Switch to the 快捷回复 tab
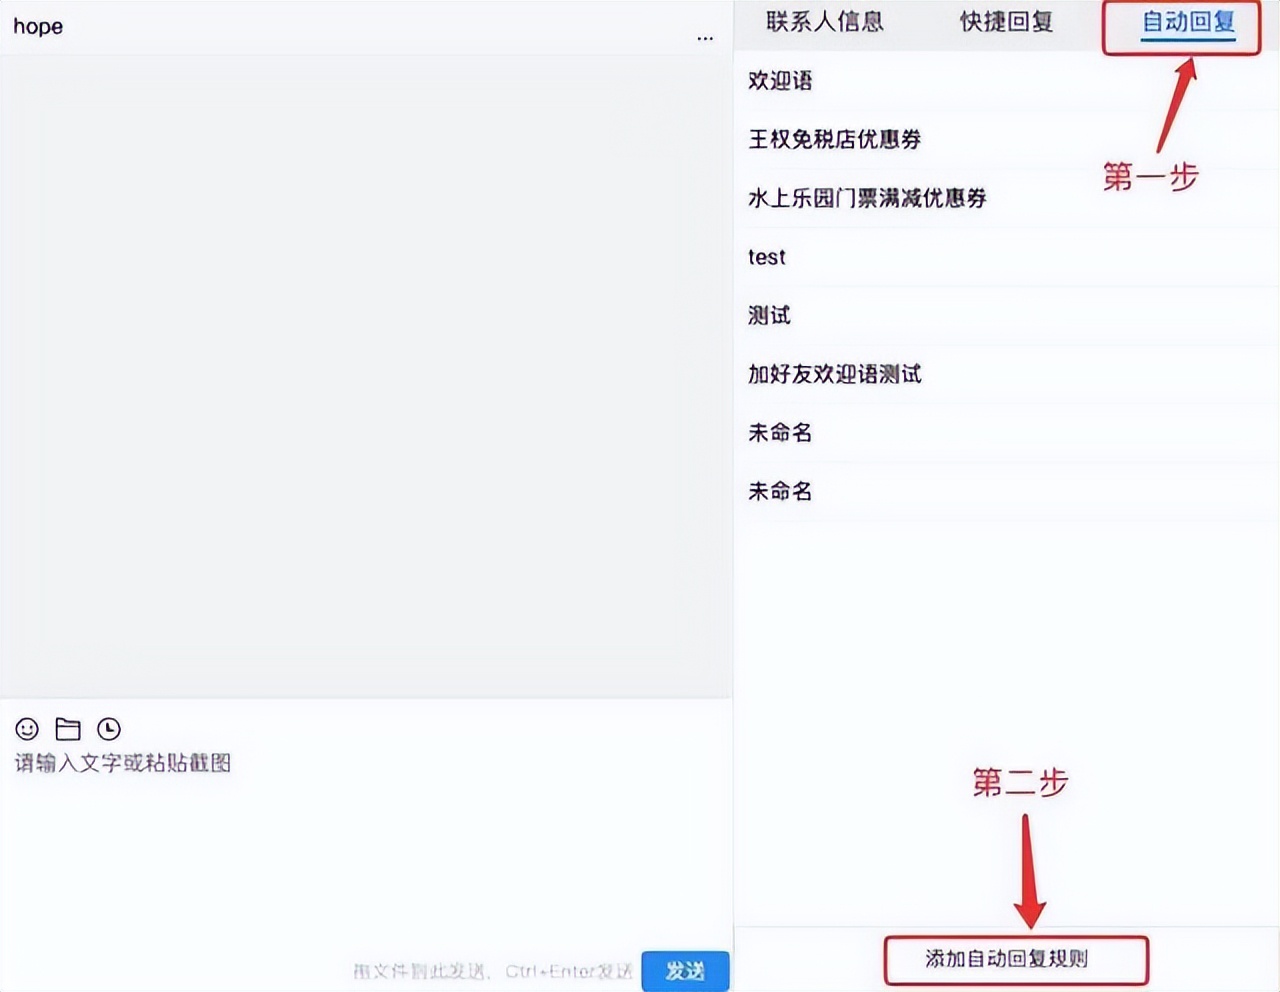 point(1005,22)
